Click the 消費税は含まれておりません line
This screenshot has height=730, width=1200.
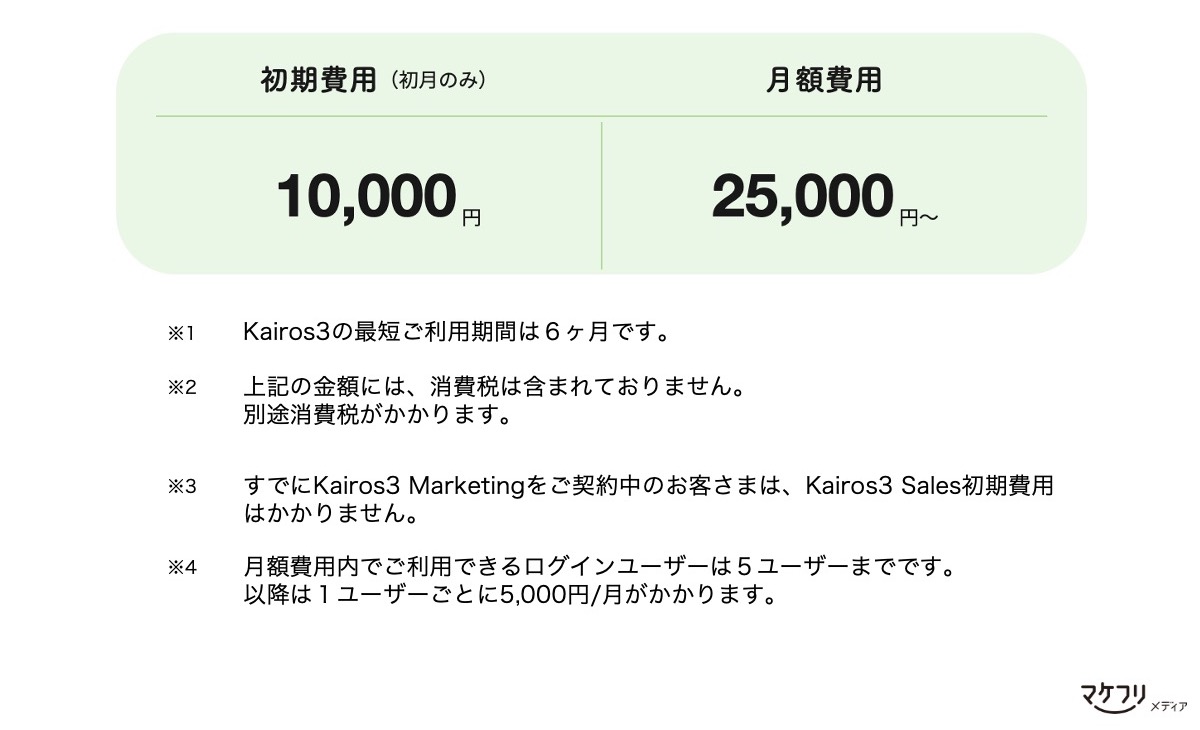495,385
